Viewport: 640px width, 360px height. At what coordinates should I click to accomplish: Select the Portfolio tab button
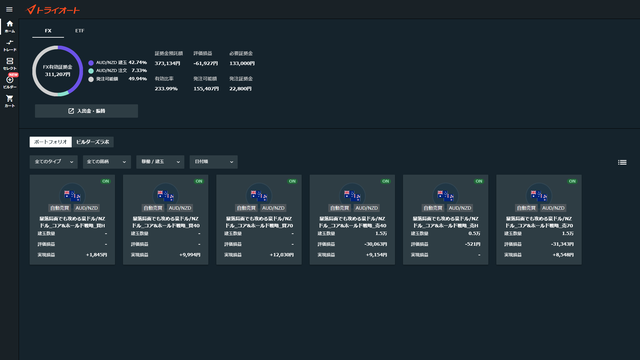point(51,142)
